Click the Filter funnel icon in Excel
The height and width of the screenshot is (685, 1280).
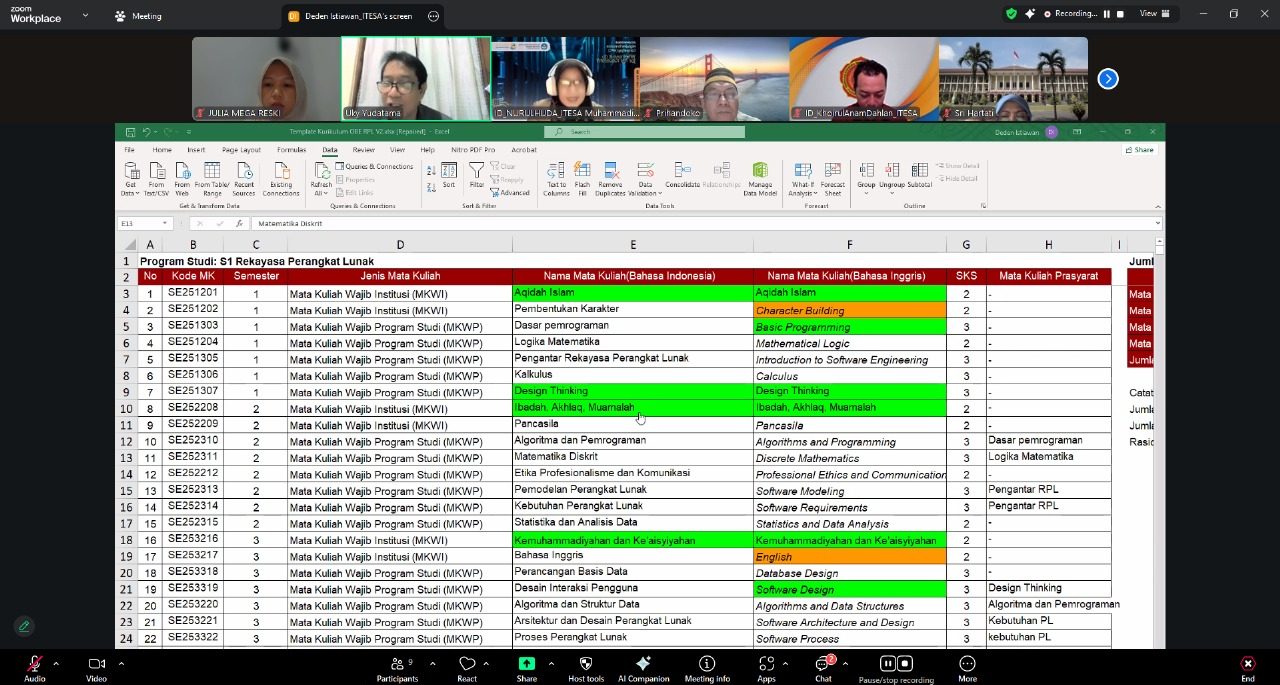[477, 173]
